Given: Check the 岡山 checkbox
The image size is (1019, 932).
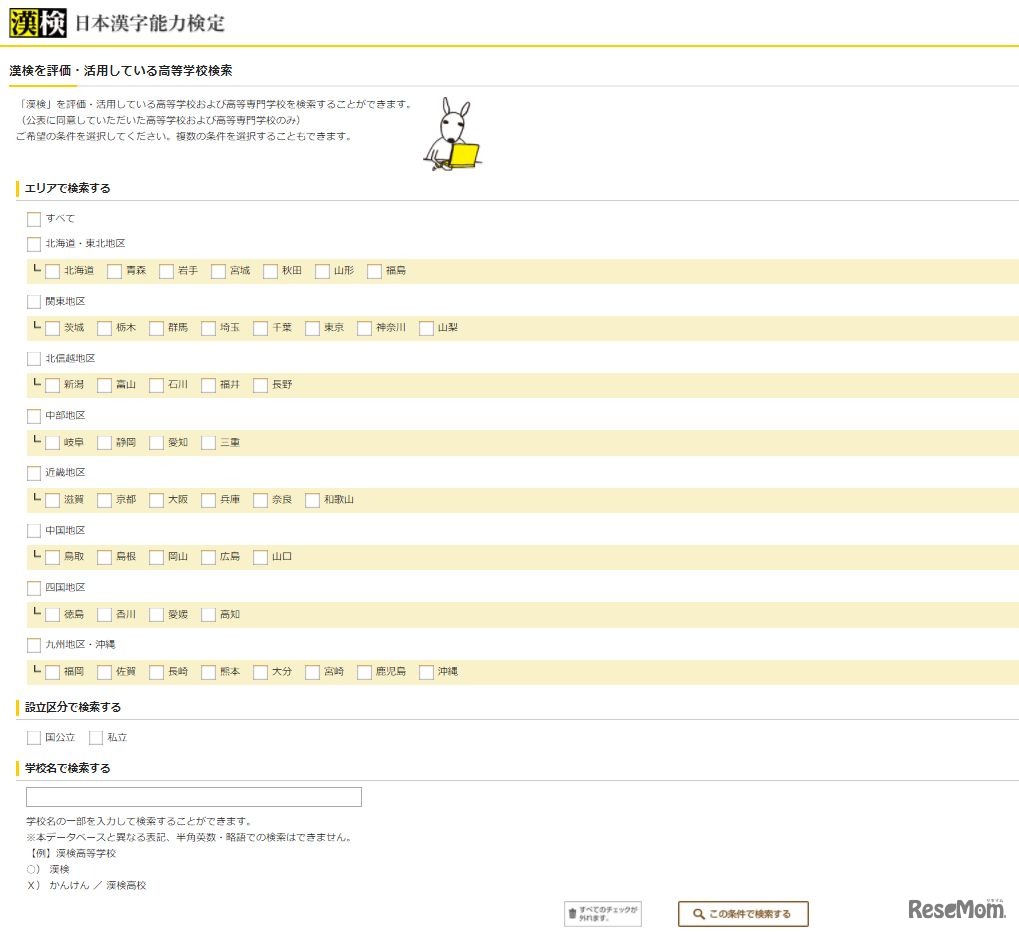Looking at the screenshot, I should tap(157, 558).
